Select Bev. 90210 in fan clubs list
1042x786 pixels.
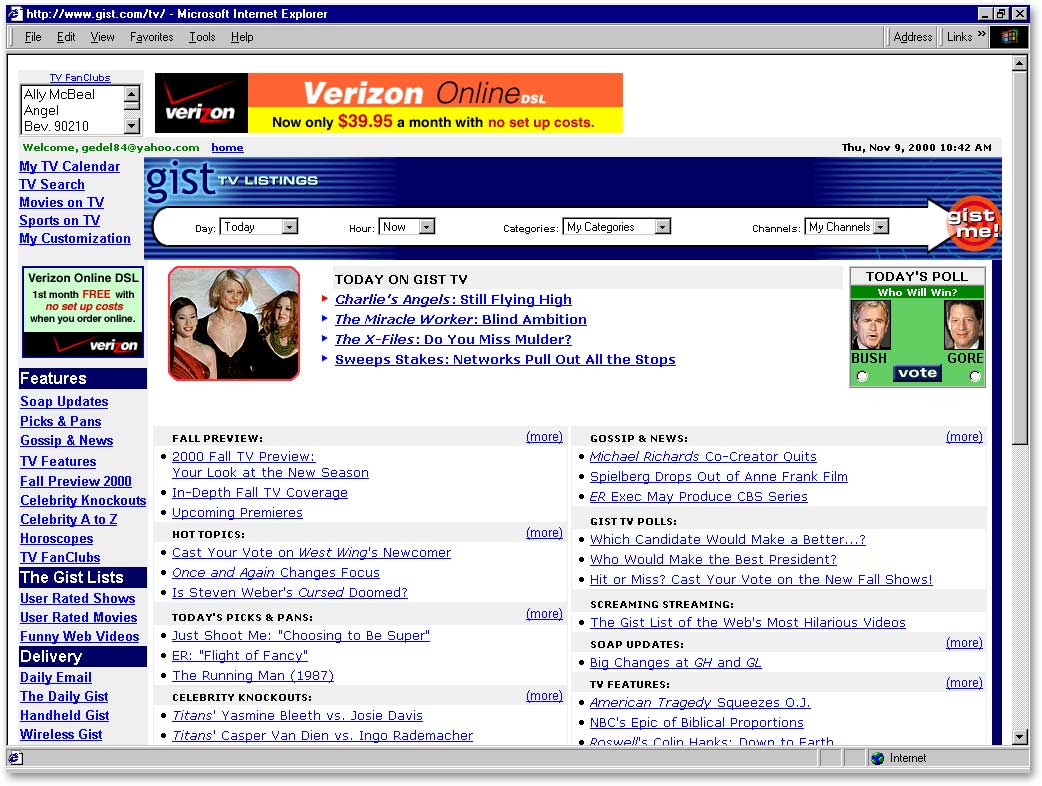tap(56, 126)
